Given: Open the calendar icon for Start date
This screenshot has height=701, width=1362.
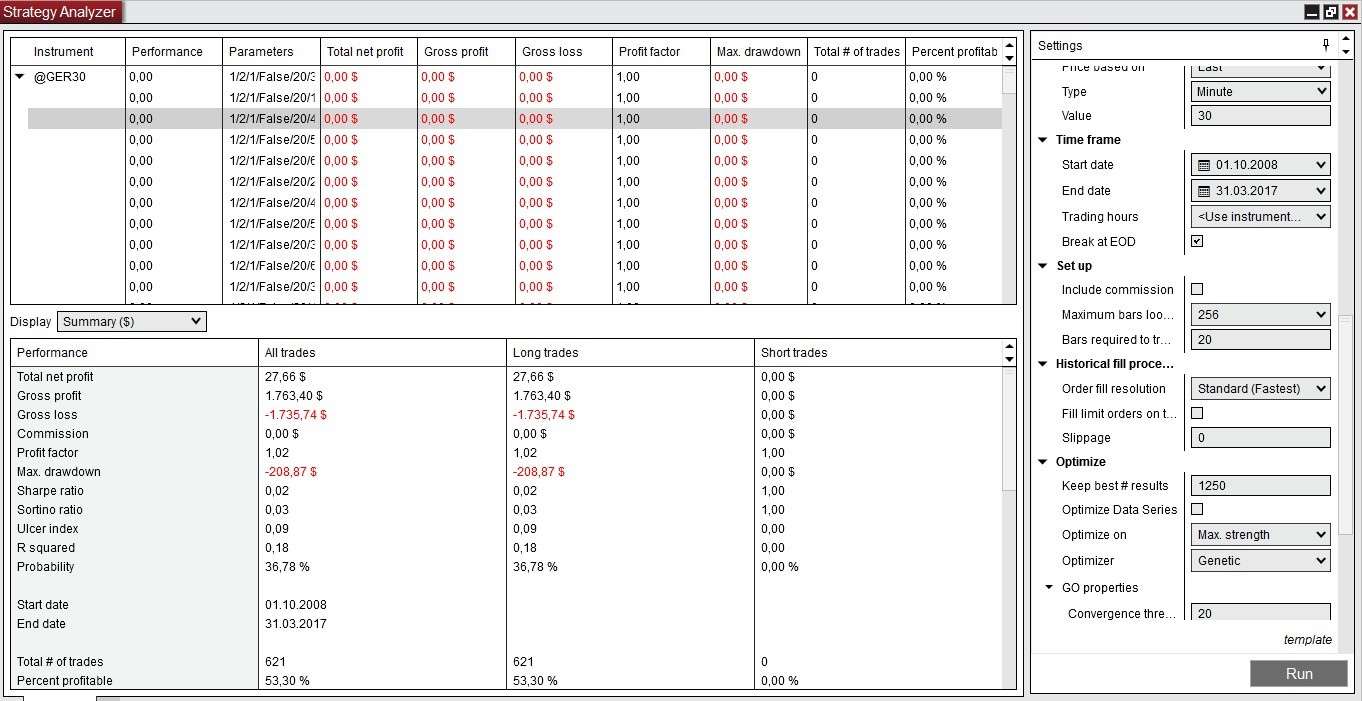Looking at the screenshot, I should (1204, 165).
